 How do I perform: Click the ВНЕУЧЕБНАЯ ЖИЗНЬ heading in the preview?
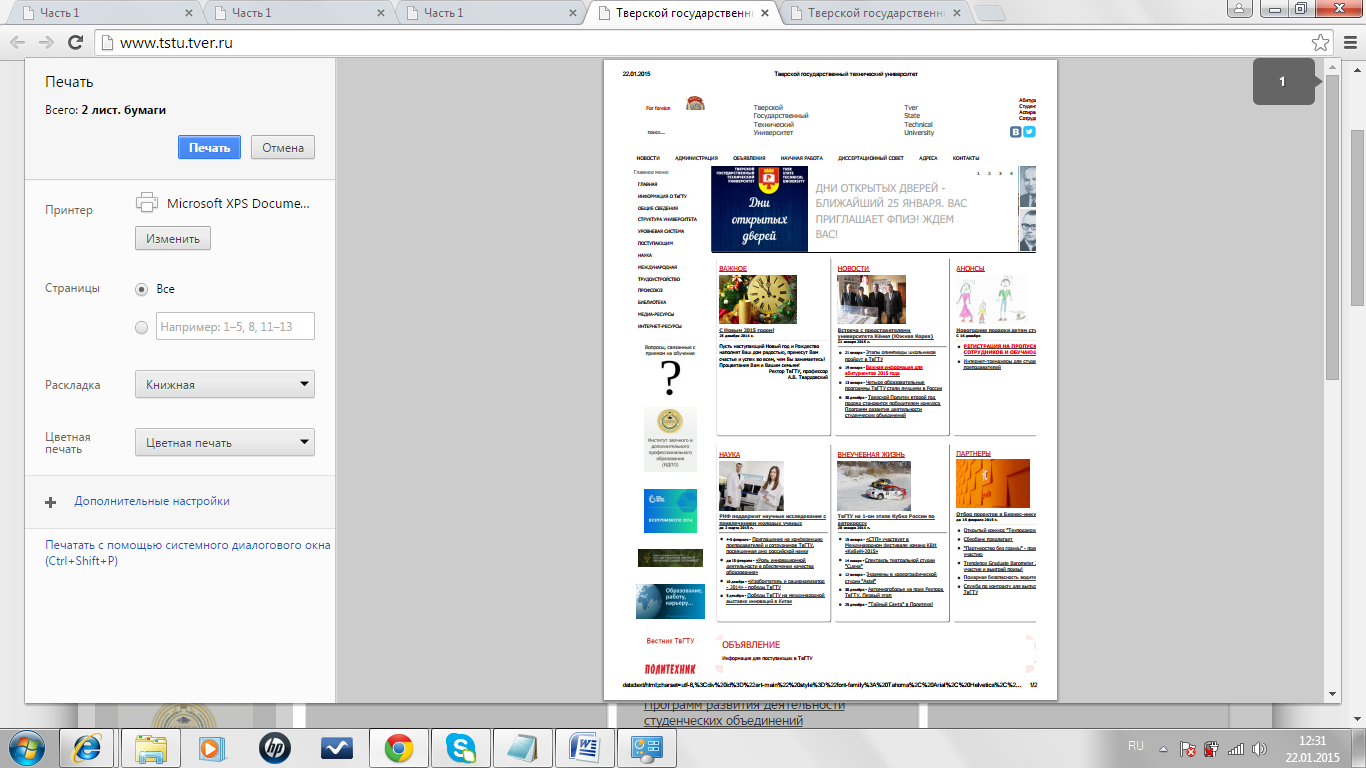(871, 454)
